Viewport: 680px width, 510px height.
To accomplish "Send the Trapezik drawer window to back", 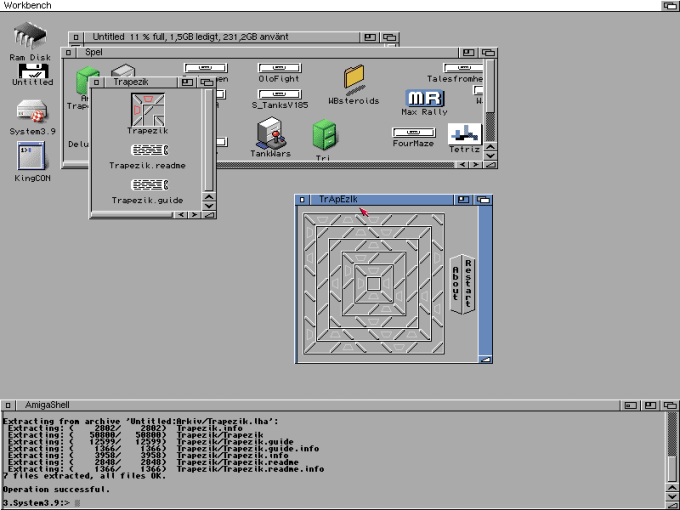I will click(x=207, y=82).
